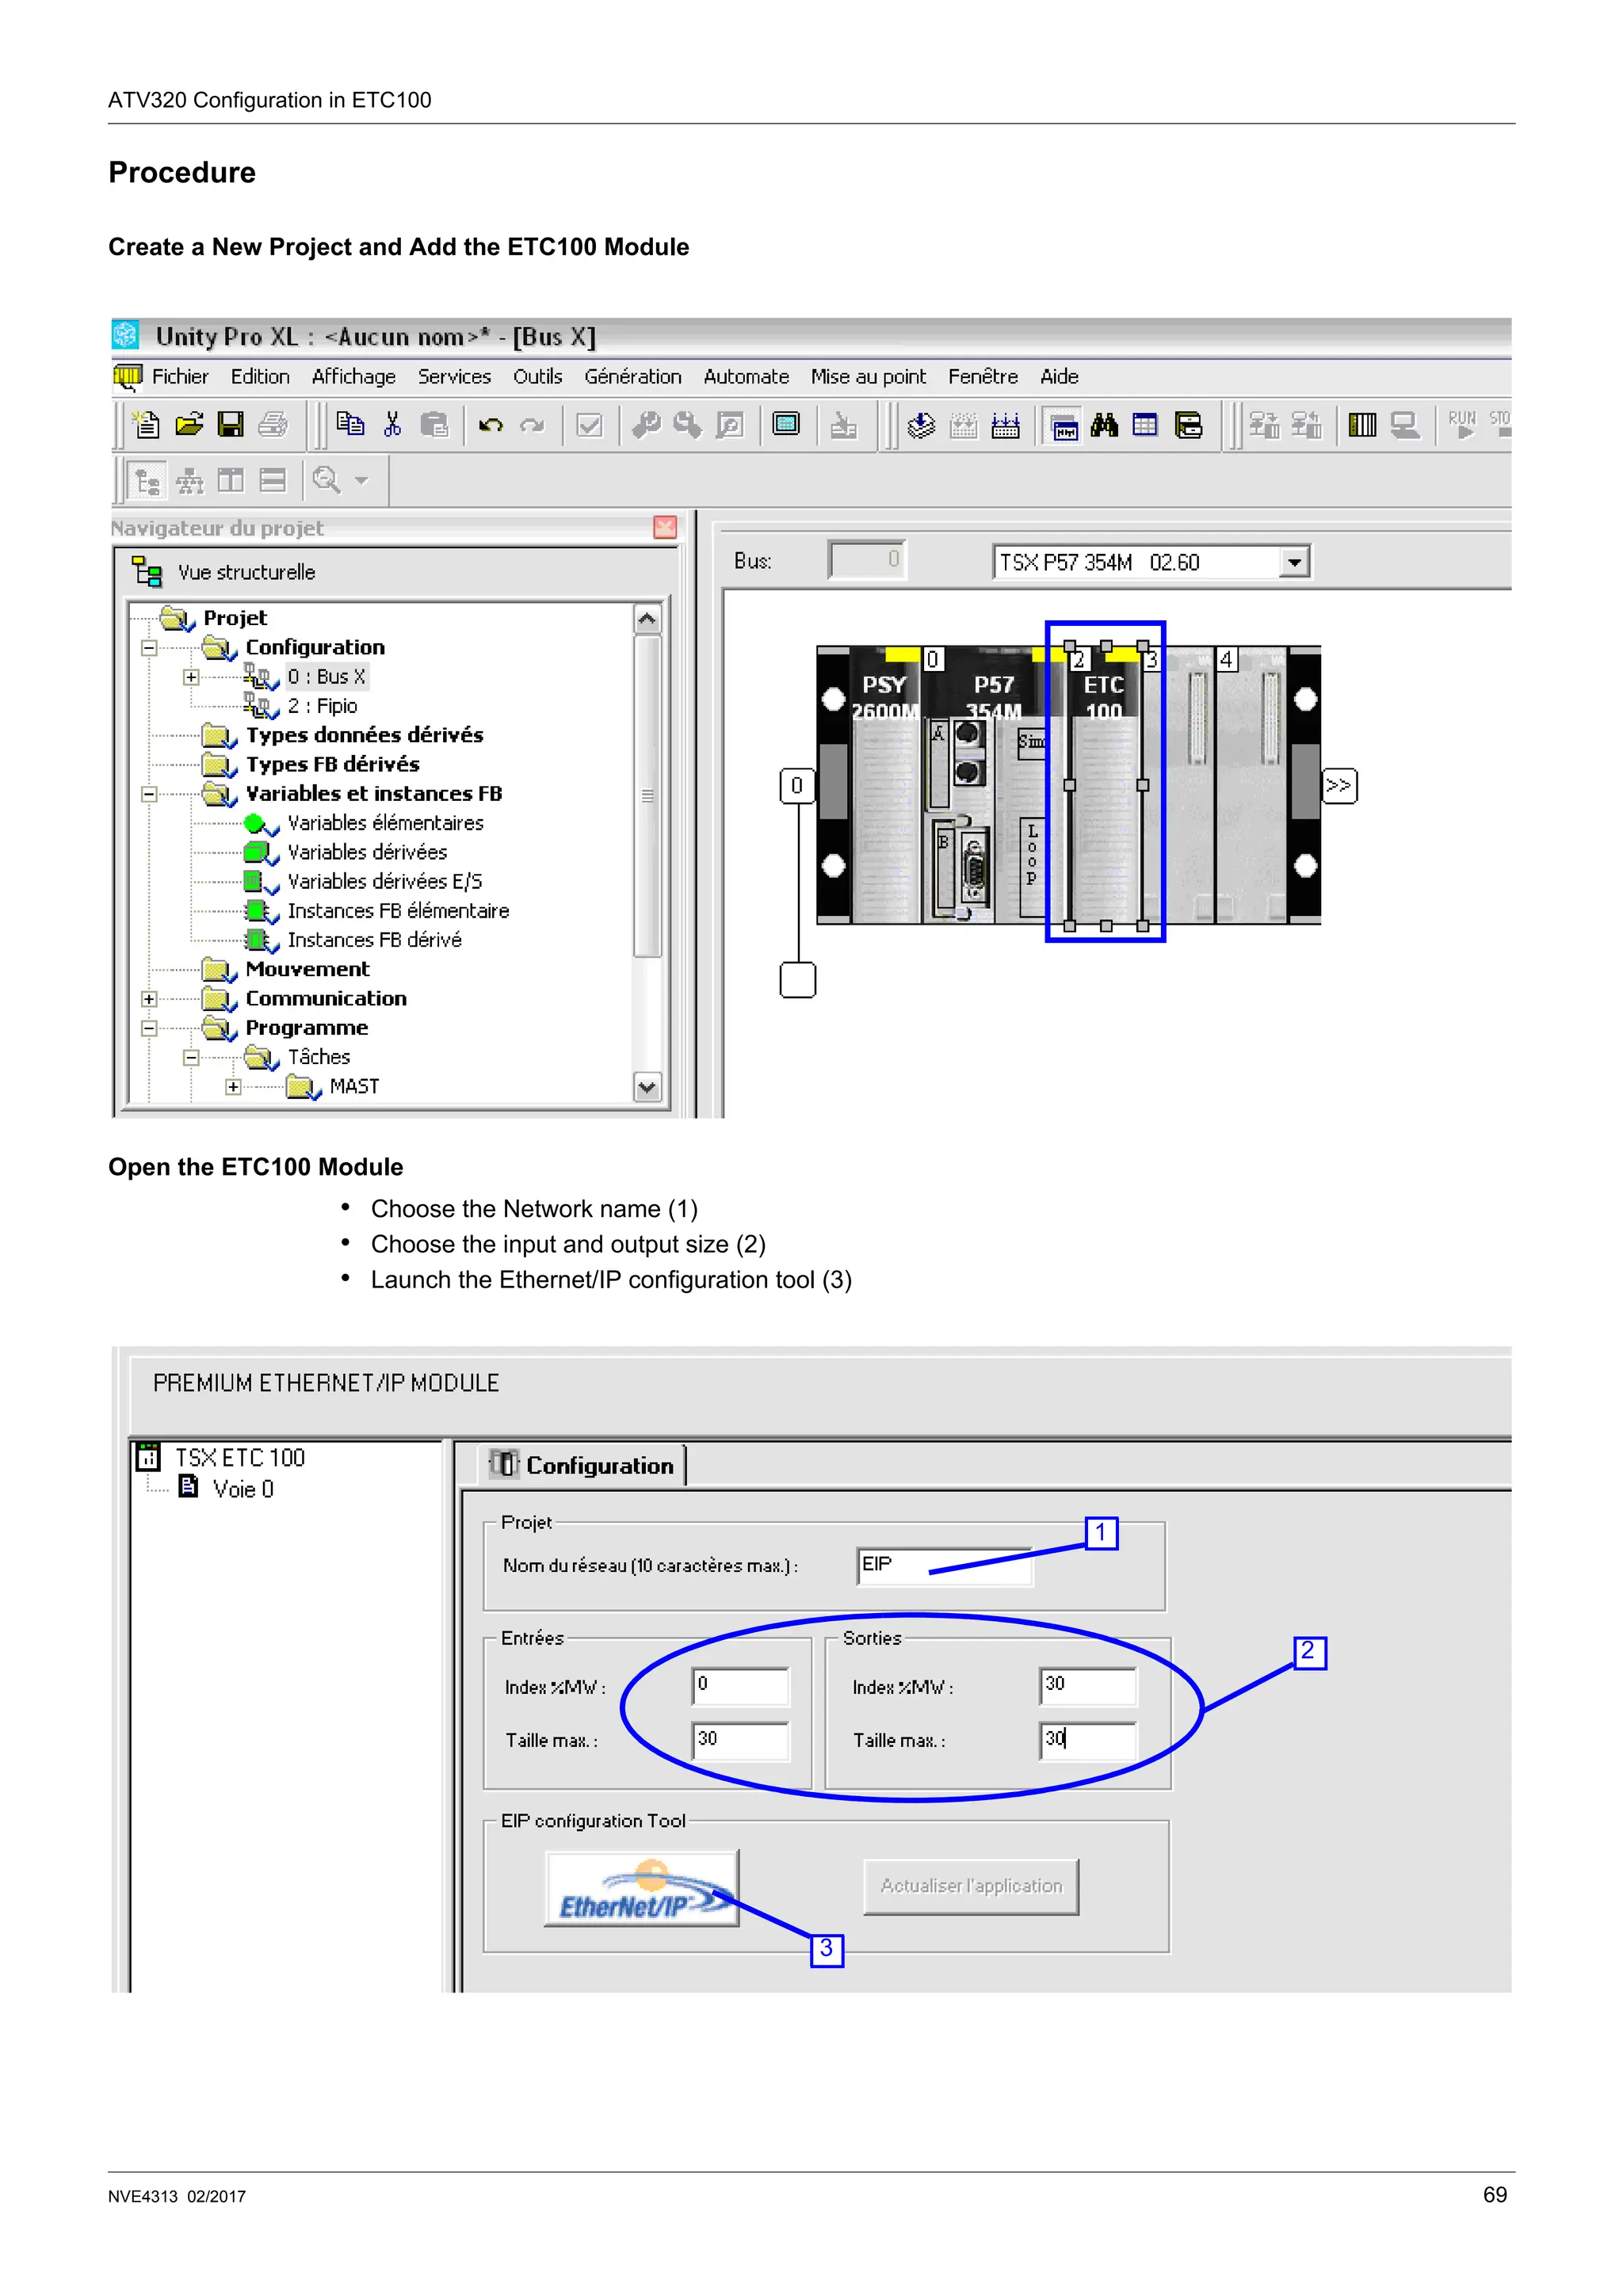Click the Open folder toolbar icon
1623x2296 pixels.
coord(189,425)
